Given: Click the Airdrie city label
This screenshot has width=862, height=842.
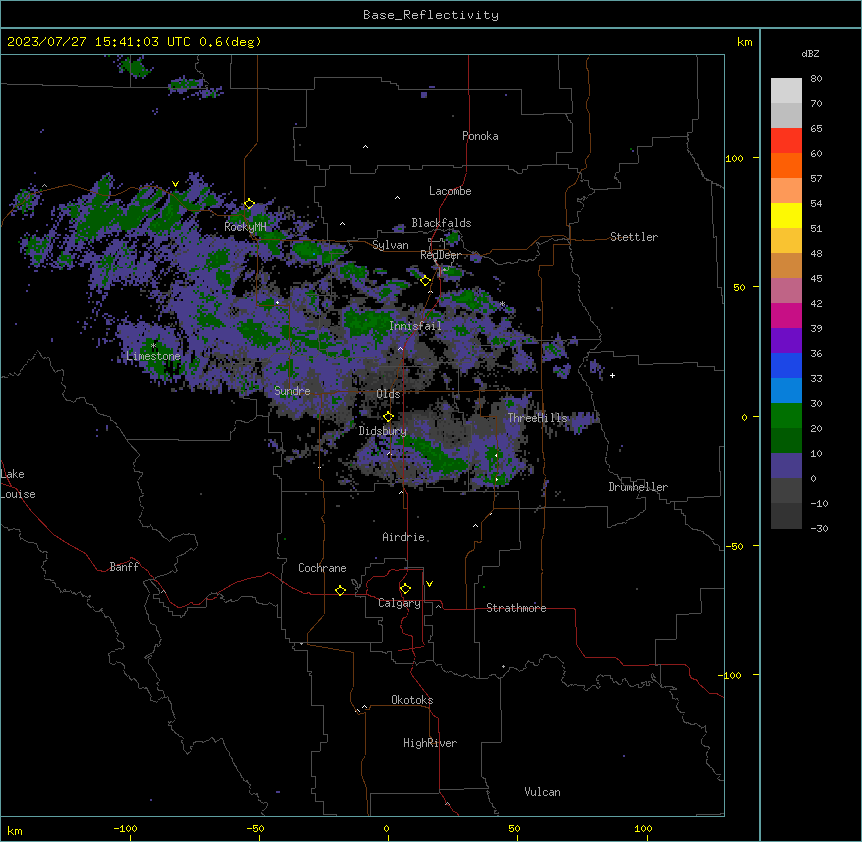Looking at the screenshot, I should pyautogui.click(x=404, y=537).
